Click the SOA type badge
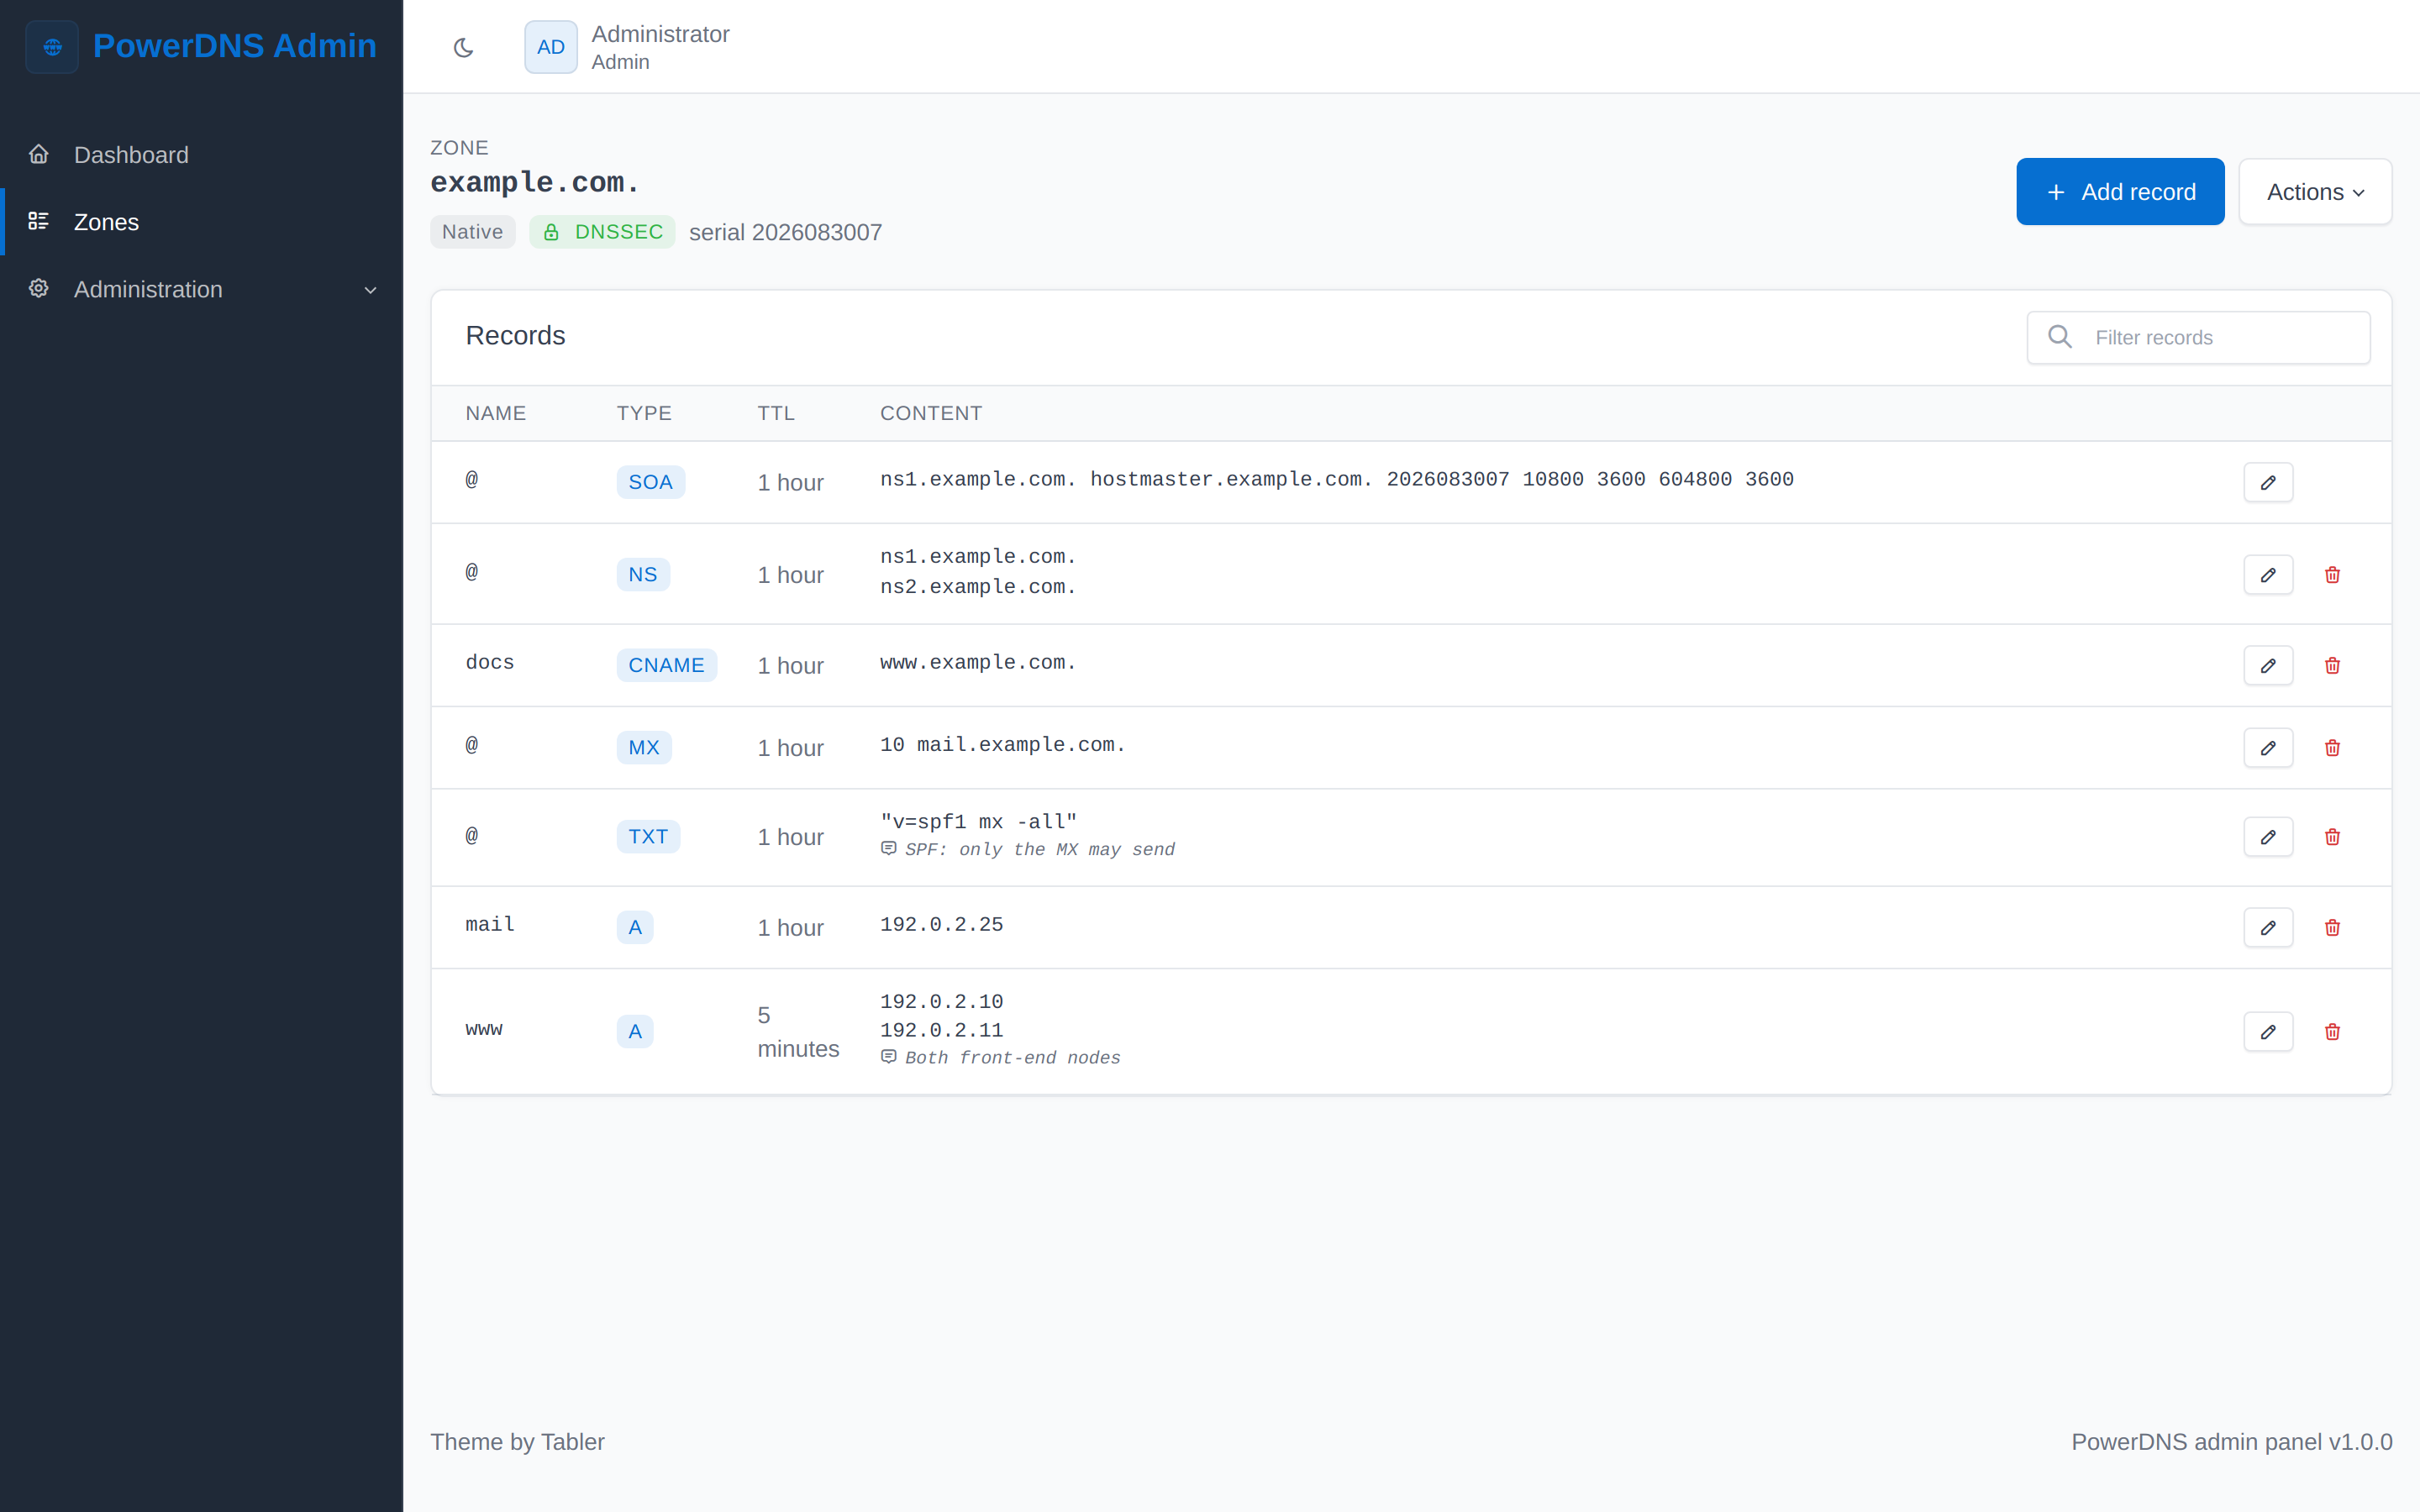Viewport: 2420px width, 1512px height. (650, 482)
